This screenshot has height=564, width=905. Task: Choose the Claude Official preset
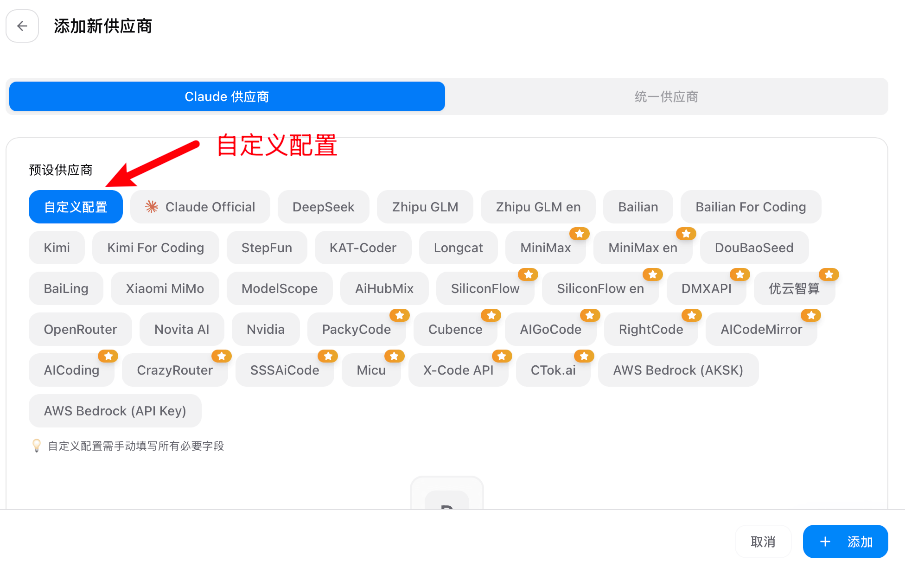pos(200,207)
